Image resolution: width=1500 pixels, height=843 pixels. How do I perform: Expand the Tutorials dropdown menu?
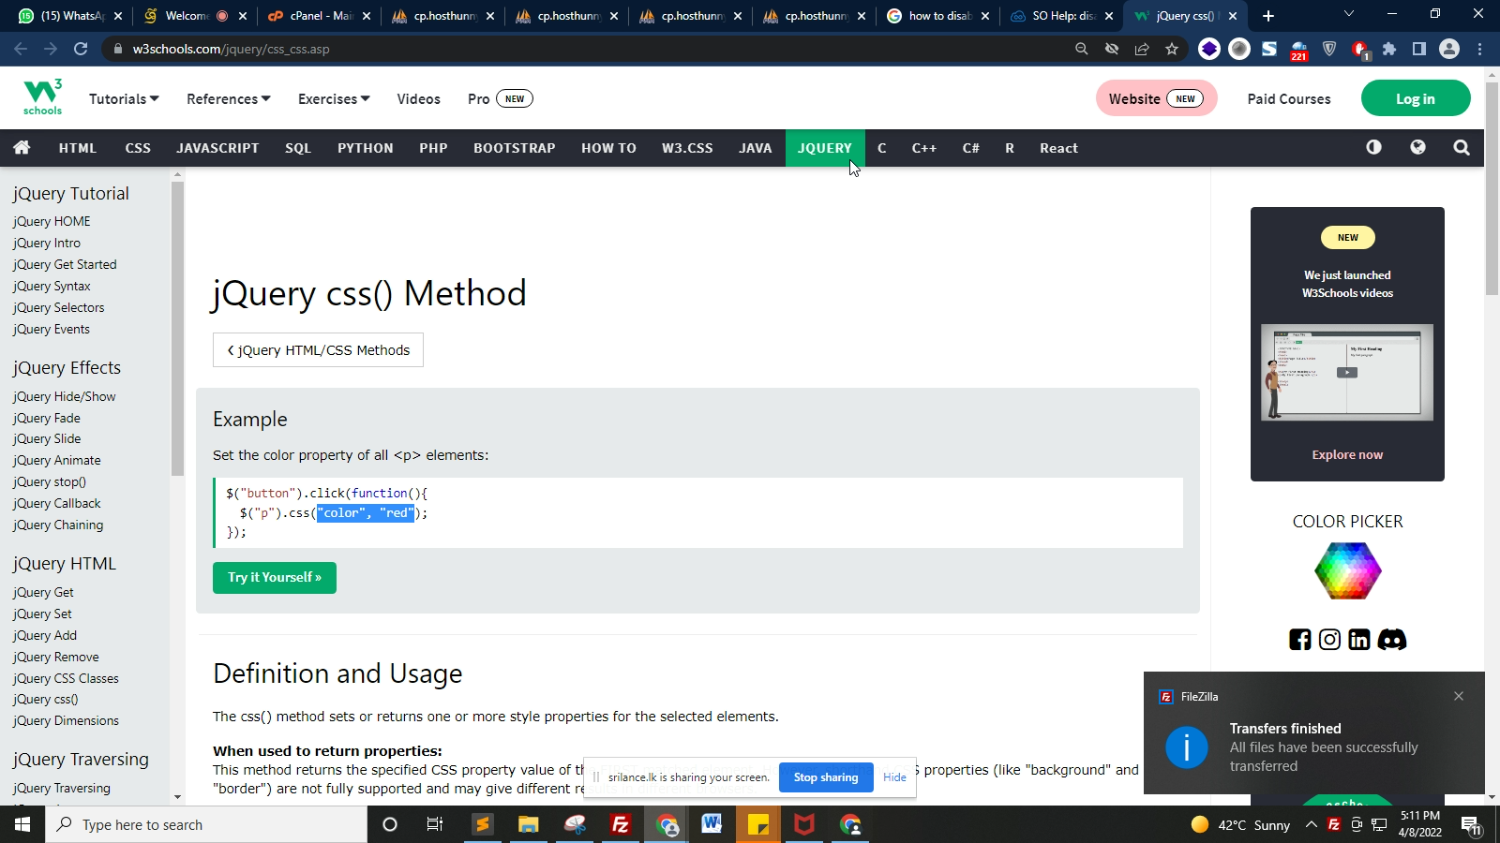tap(124, 99)
